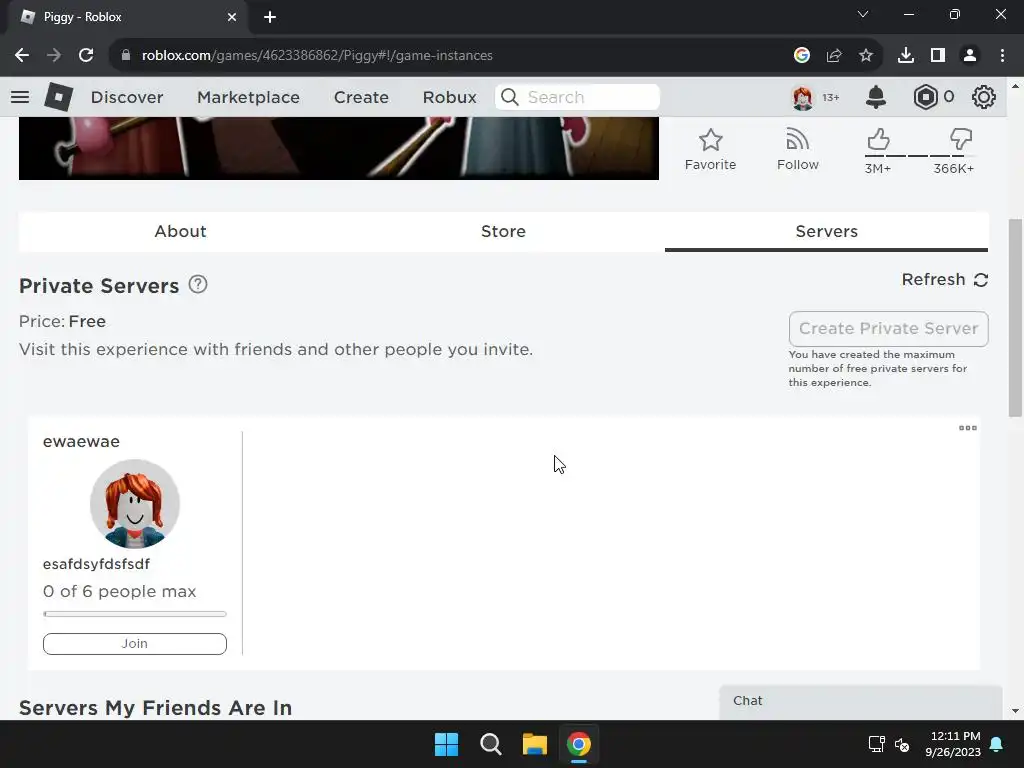Share this page from address bar
The image size is (1024, 768).
click(x=834, y=56)
